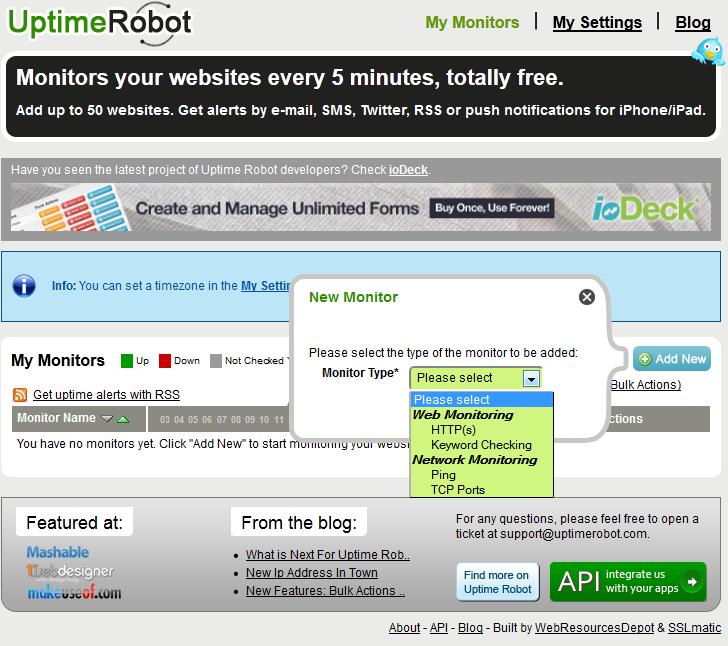Click the Mashable logo
The height and width of the screenshot is (646, 728).
pyautogui.click(x=58, y=552)
